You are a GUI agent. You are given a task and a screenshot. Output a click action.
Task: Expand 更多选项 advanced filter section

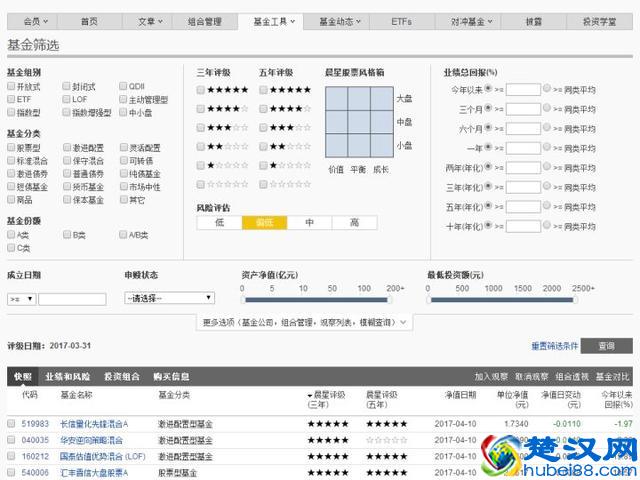[304, 322]
